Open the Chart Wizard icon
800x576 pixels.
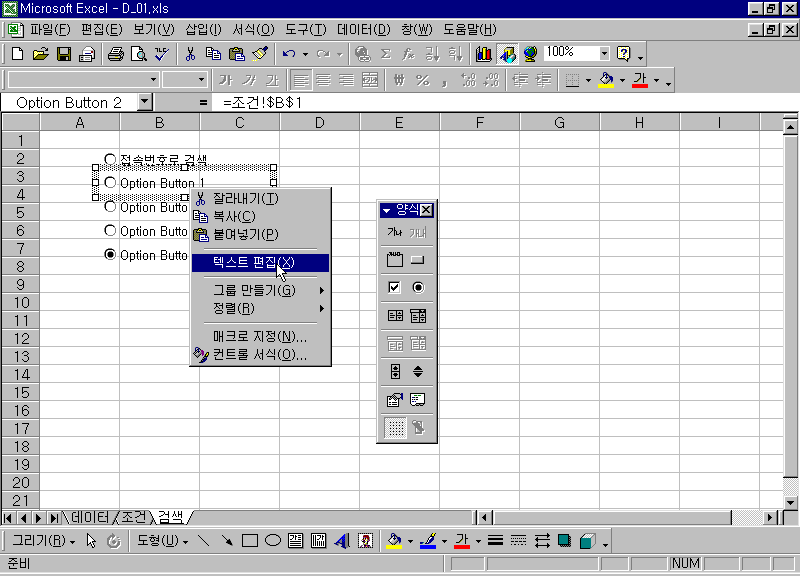[x=483, y=54]
